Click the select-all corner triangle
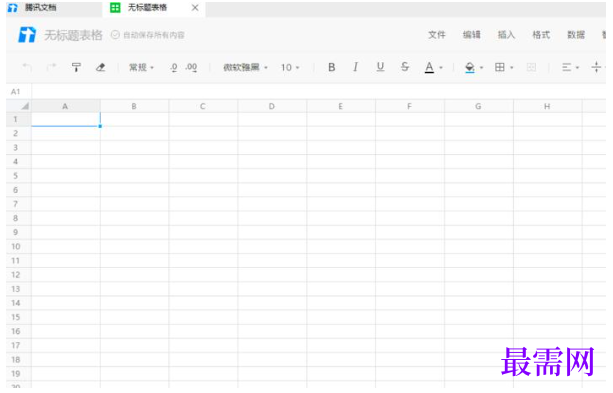The image size is (613, 393). tap(24, 106)
